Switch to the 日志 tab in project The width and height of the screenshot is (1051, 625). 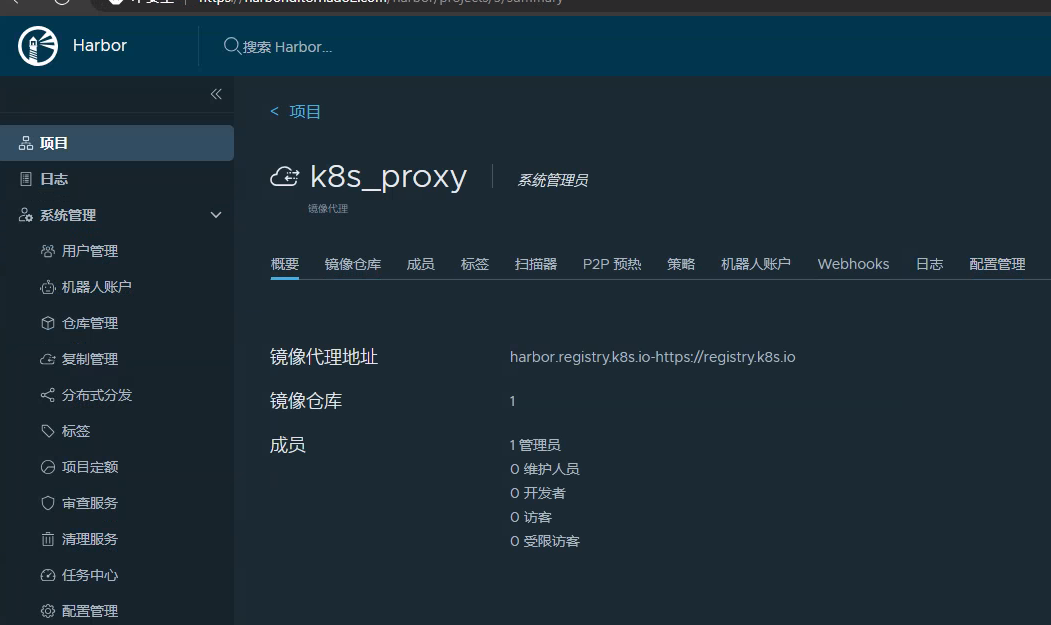pos(929,264)
